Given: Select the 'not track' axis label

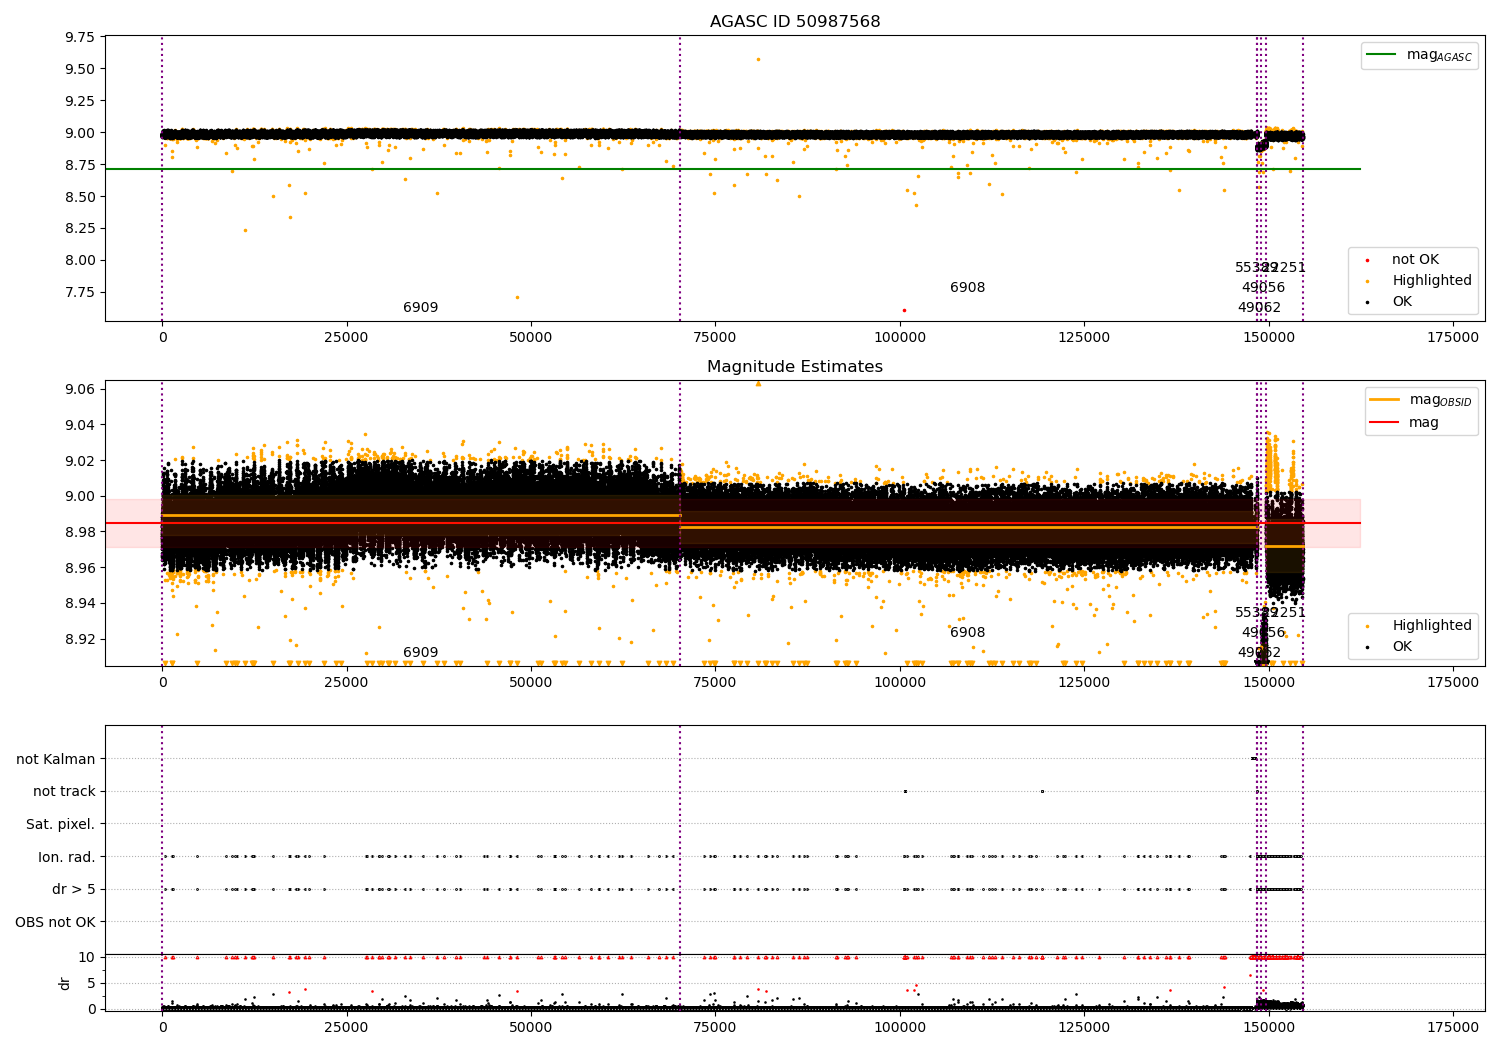Looking at the screenshot, I should [x=64, y=792].
